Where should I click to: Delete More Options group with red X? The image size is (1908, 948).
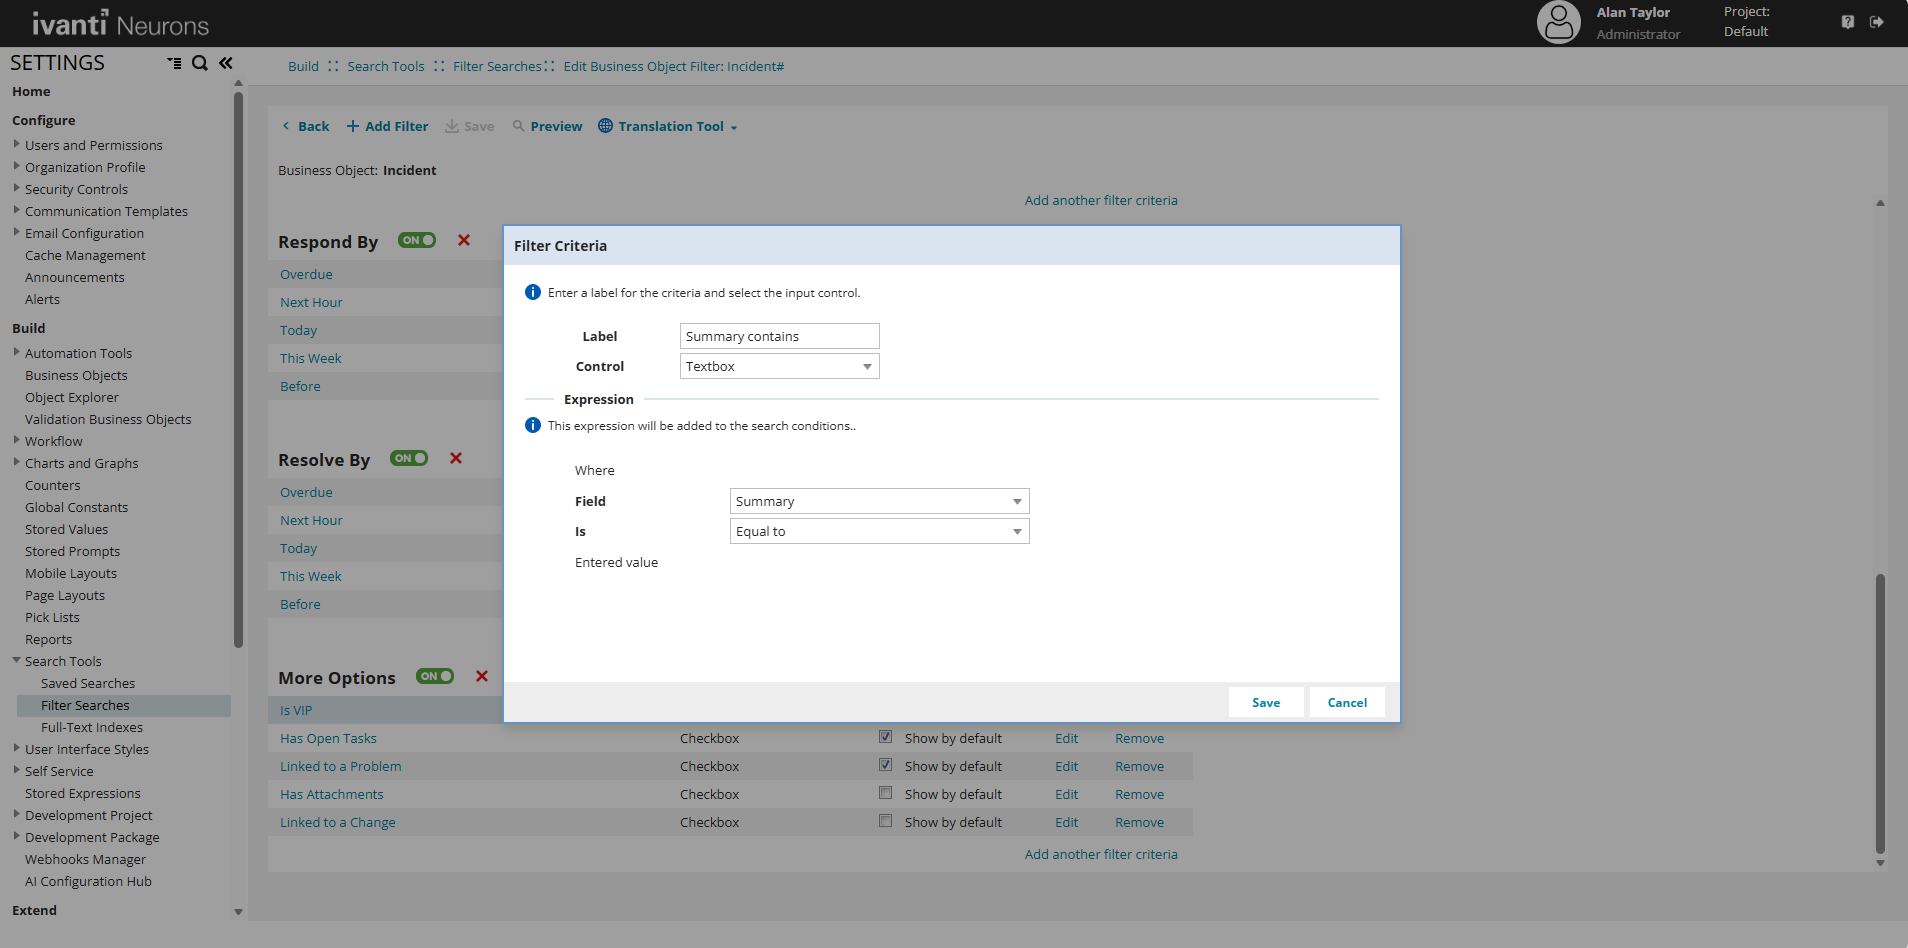coord(482,676)
